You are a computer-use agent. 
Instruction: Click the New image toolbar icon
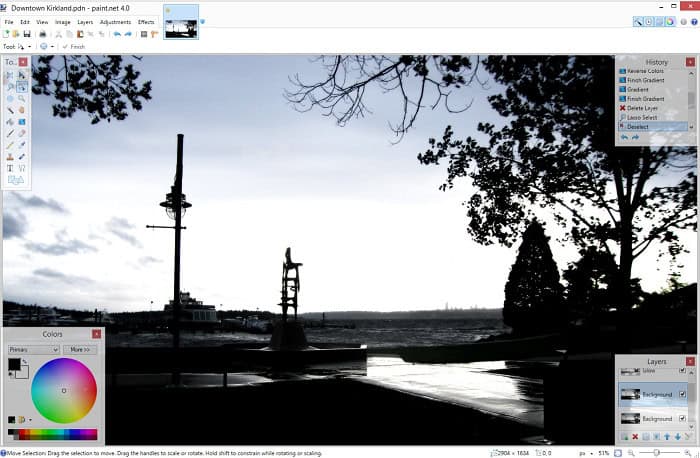pyautogui.click(x=6, y=34)
